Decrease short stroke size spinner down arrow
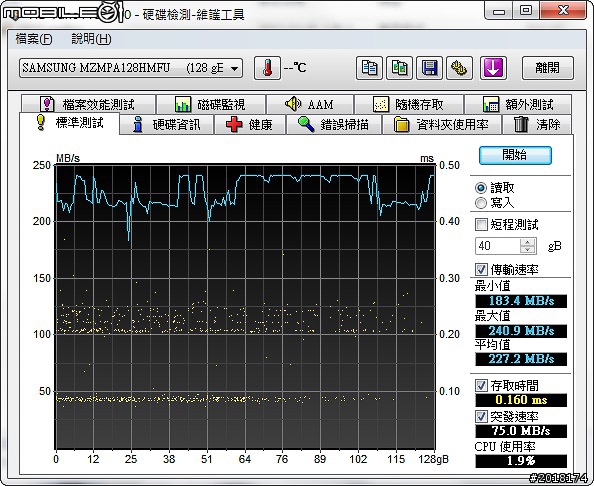 527,250
